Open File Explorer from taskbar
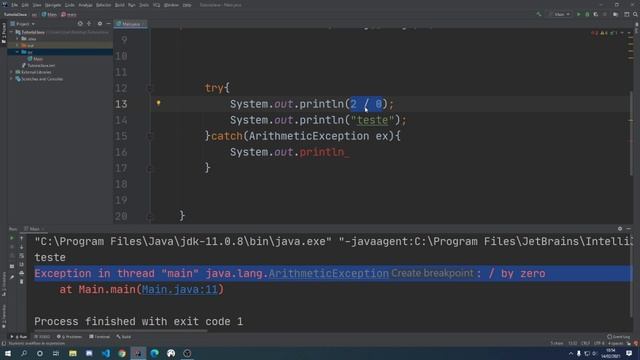640x360 pixels. [x=73, y=353]
